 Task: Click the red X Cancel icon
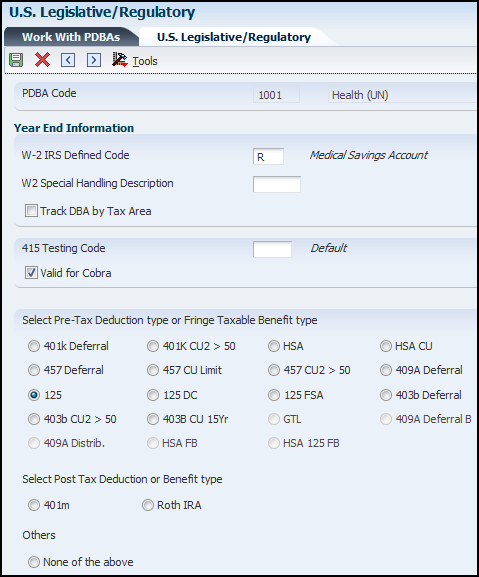point(42,60)
